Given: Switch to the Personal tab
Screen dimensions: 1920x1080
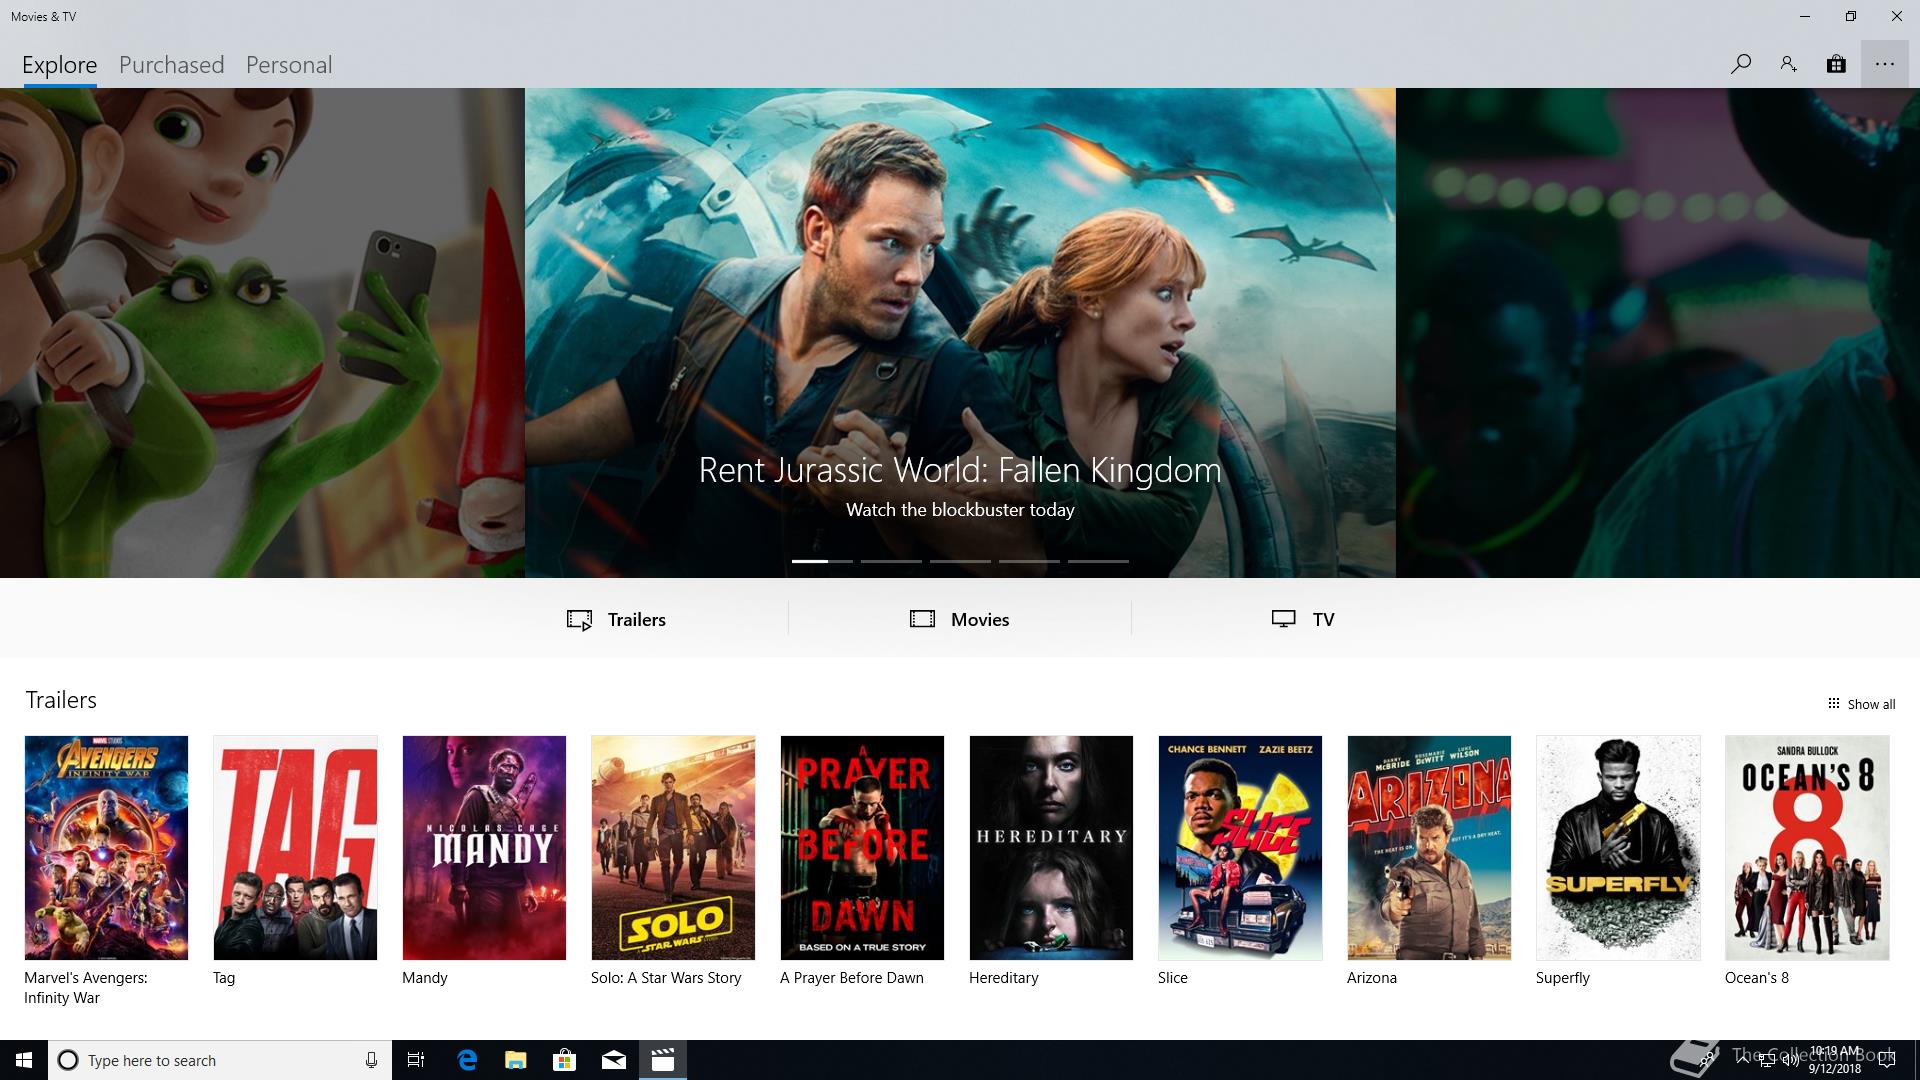Looking at the screenshot, I should [x=289, y=65].
